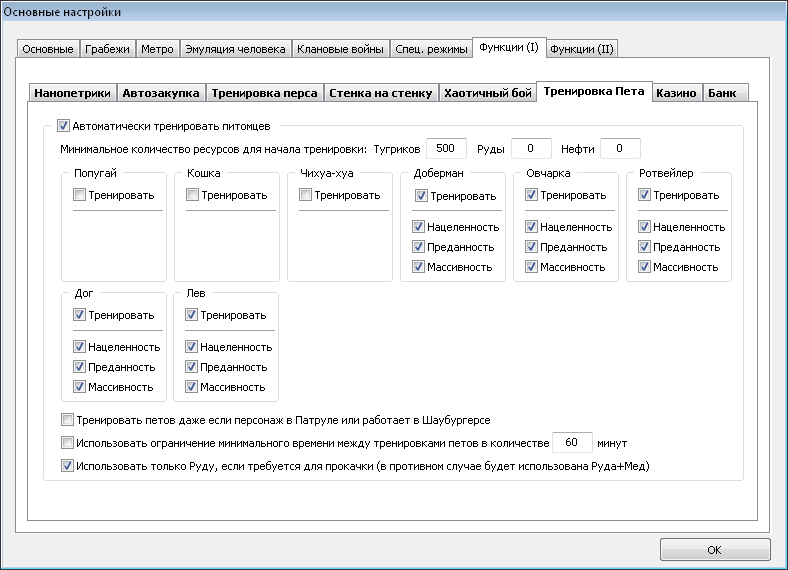Image resolution: width=788 pixels, height=570 pixels.
Task: Toggle Массивность for Ротвейлер
Action: [645, 267]
